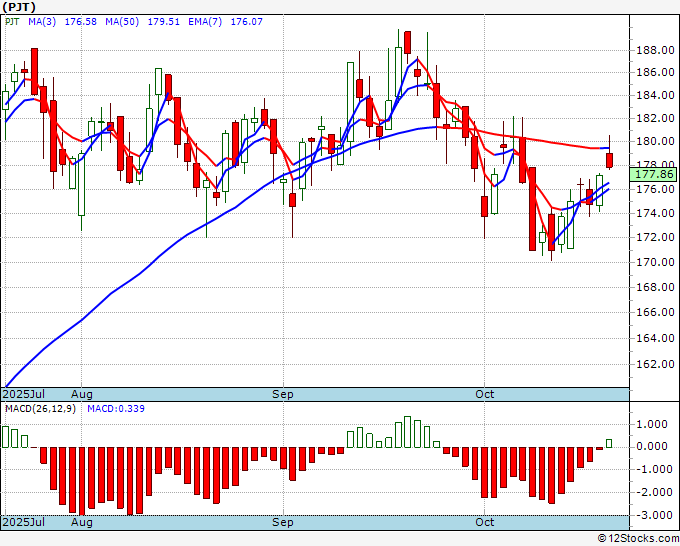680x546 pixels.
Task: Click the 172.00 price axis label
Action: click(x=655, y=237)
